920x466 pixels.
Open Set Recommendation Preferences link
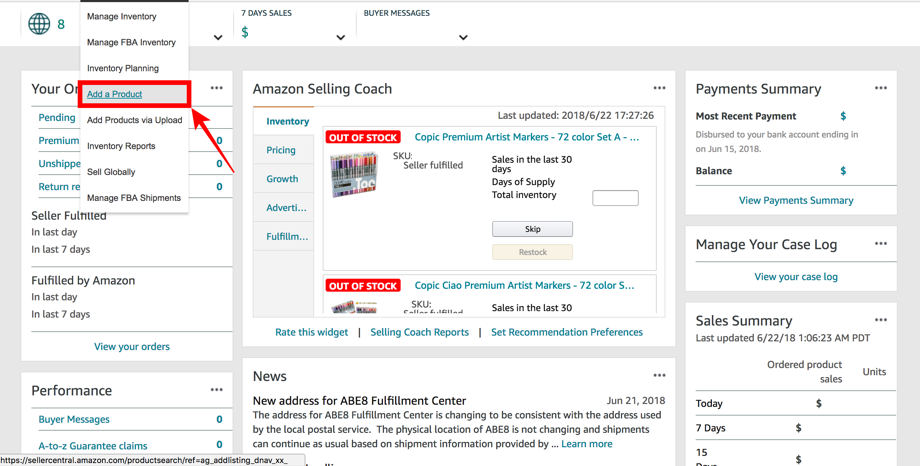[x=567, y=332]
